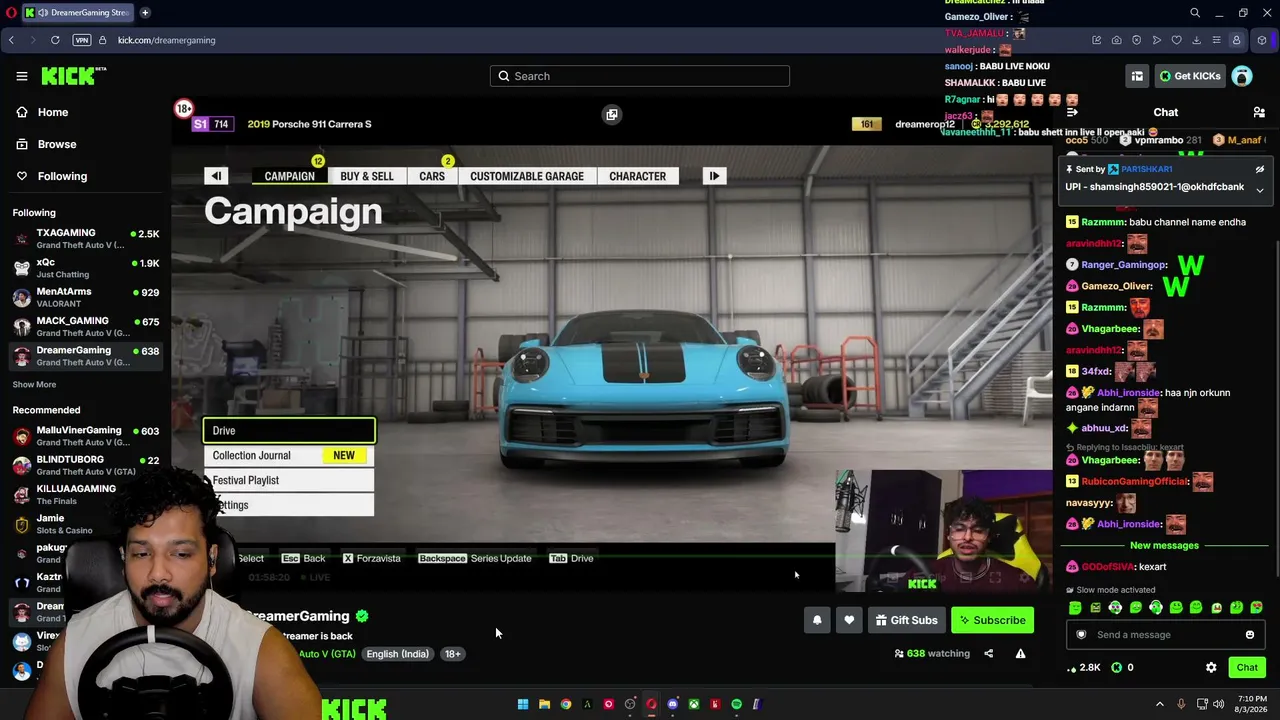
Task: Show hidden system tray icons
Action: pyautogui.click(x=1160, y=704)
